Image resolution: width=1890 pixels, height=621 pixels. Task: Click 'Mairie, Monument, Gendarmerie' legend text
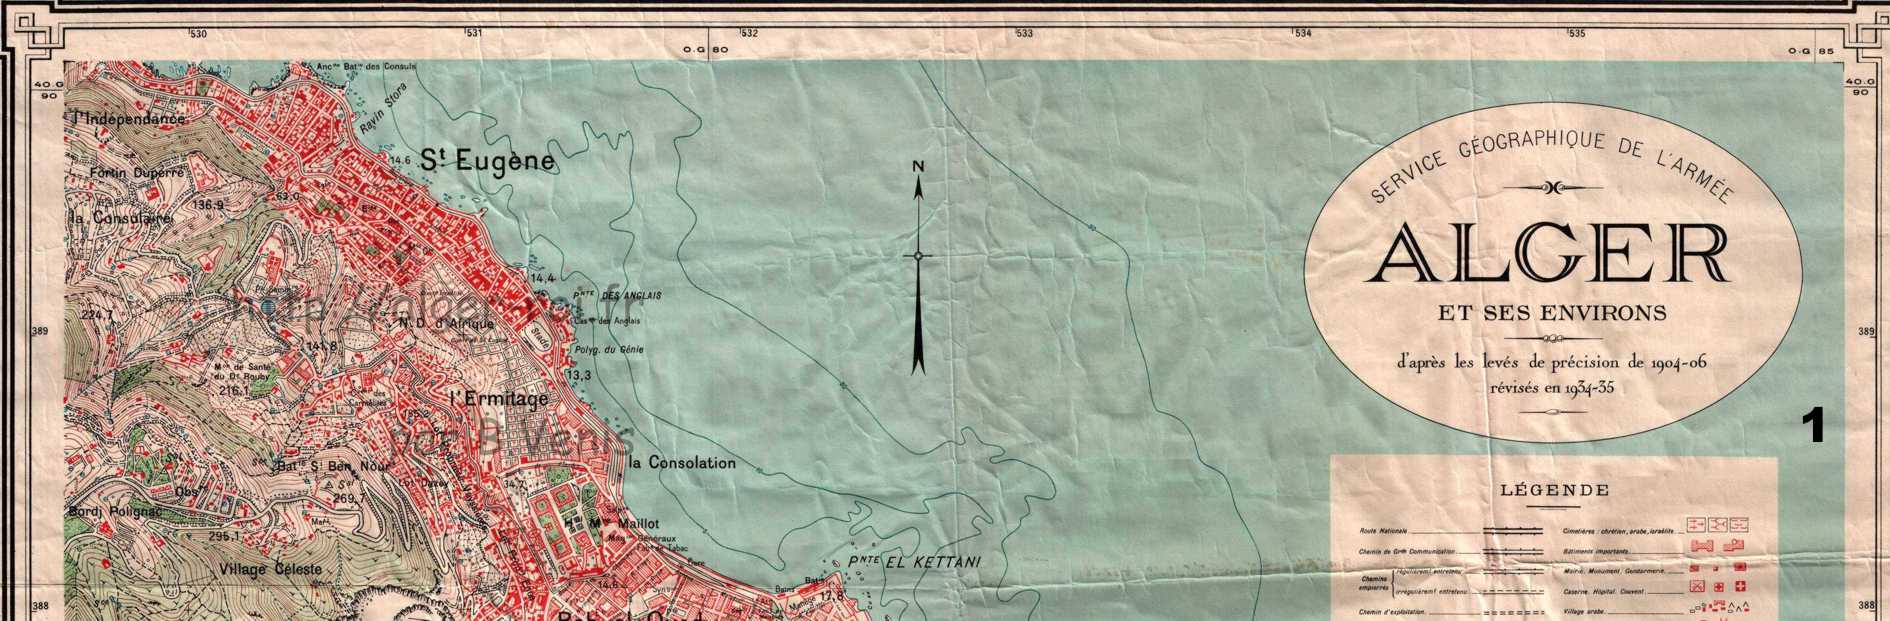[1614, 571]
